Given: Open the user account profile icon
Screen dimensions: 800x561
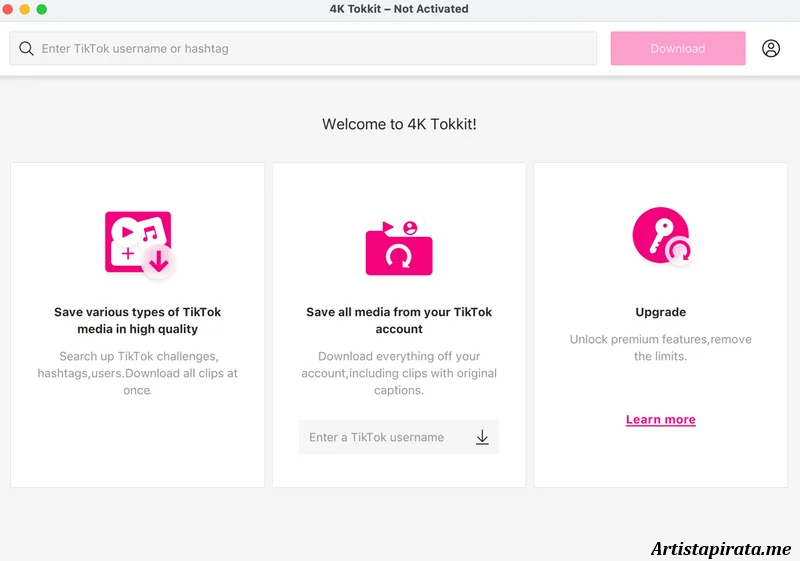Looking at the screenshot, I should click(x=770, y=48).
